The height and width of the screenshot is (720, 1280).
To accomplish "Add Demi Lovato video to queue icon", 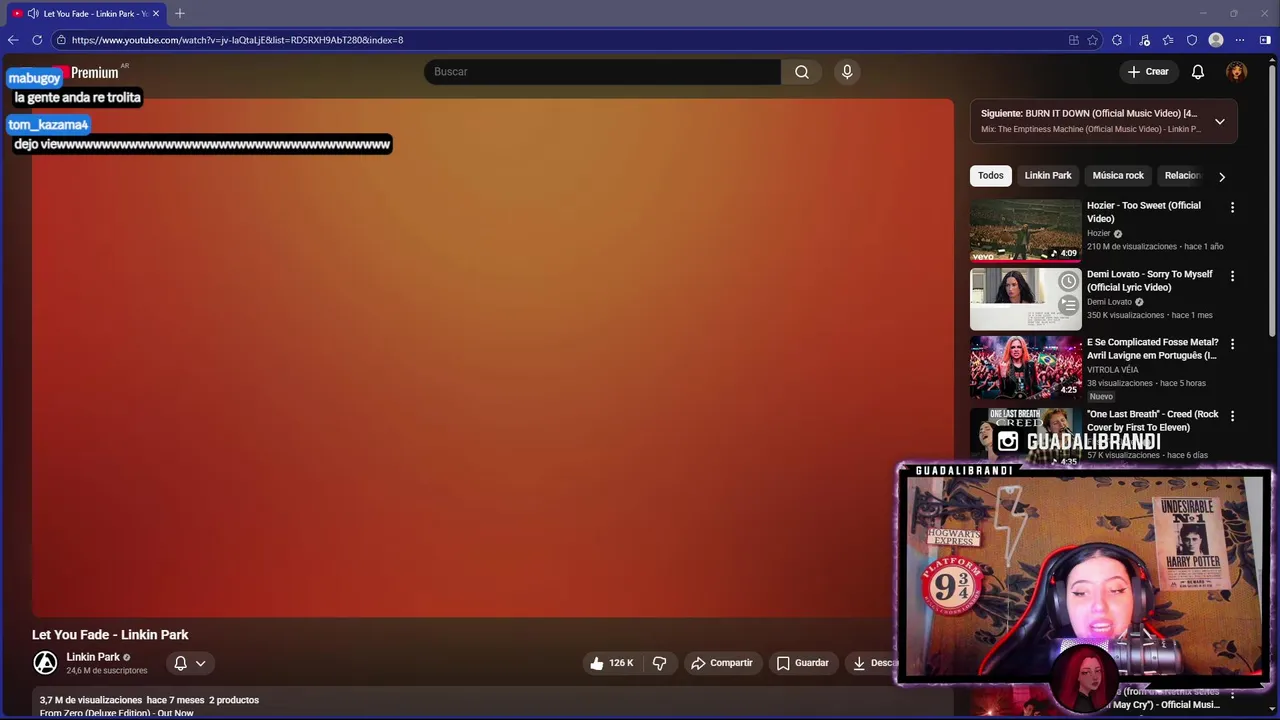I will [x=1068, y=305].
